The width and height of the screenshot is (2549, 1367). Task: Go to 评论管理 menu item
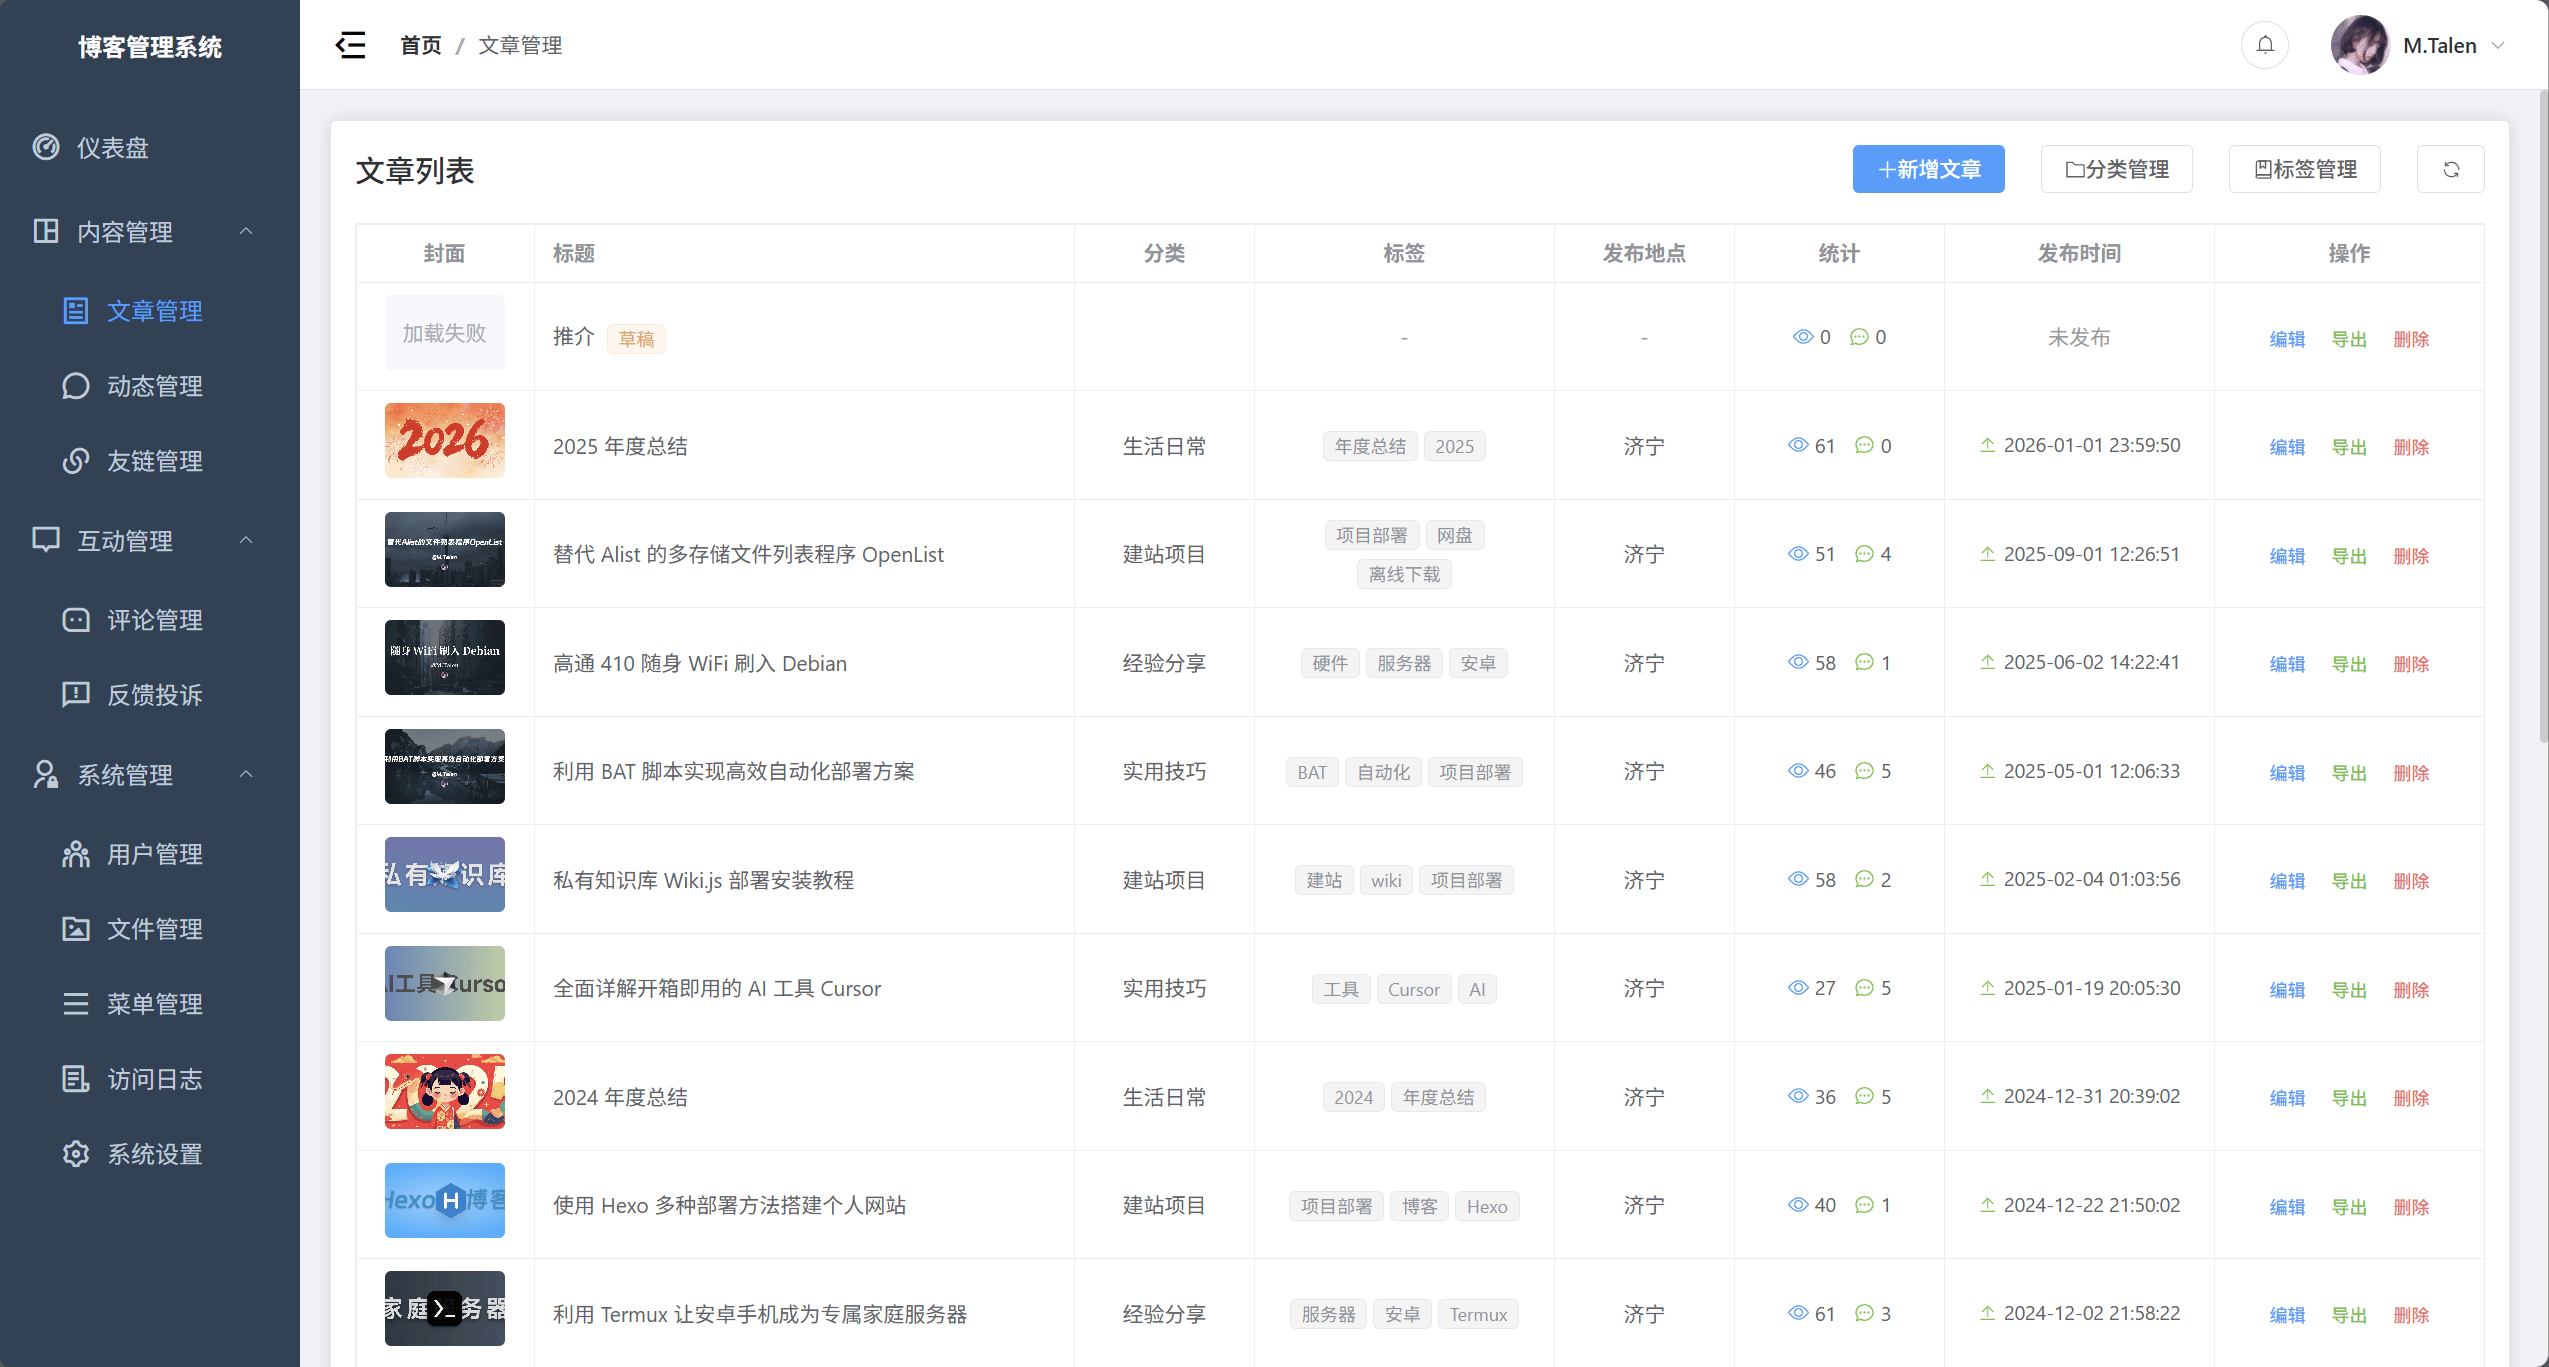(154, 620)
